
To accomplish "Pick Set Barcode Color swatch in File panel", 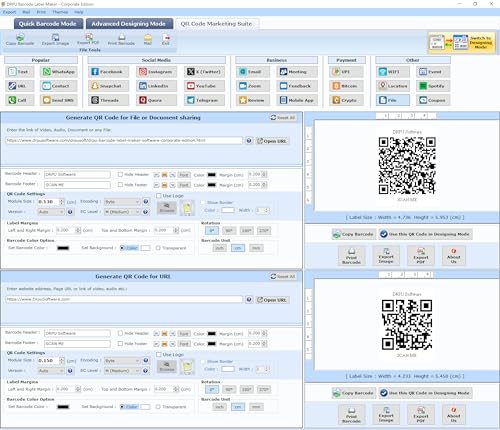I will tap(63, 248).
